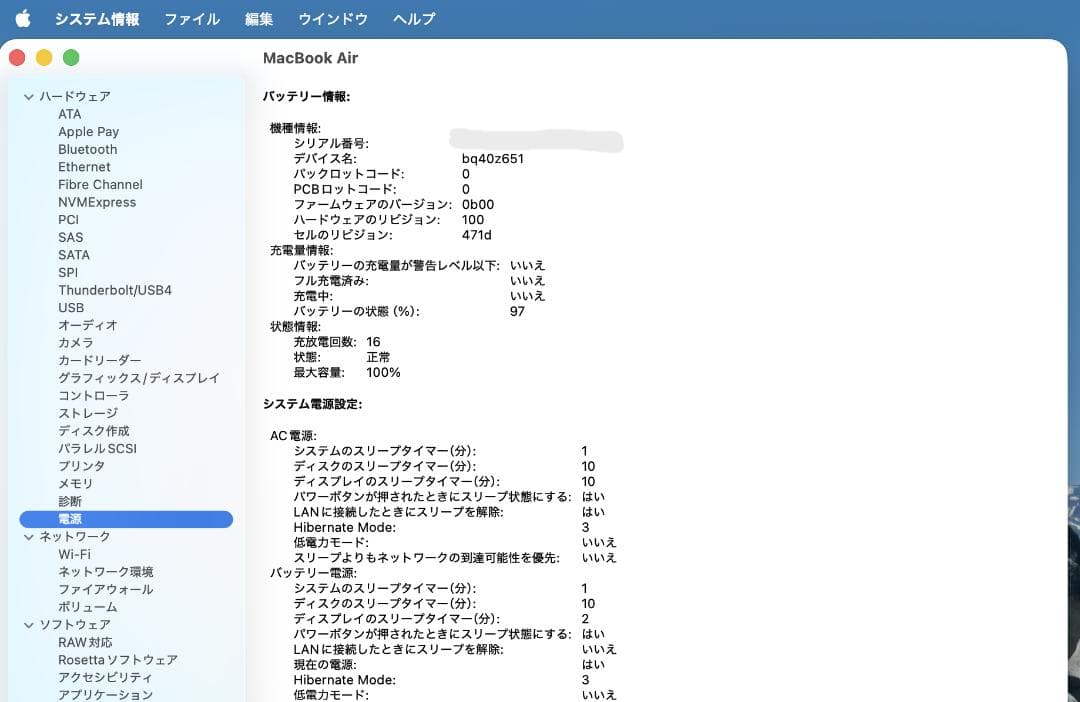Image resolution: width=1080 pixels, height=702 pixels.
Task: Open the Apple menu
Action: 22,17
